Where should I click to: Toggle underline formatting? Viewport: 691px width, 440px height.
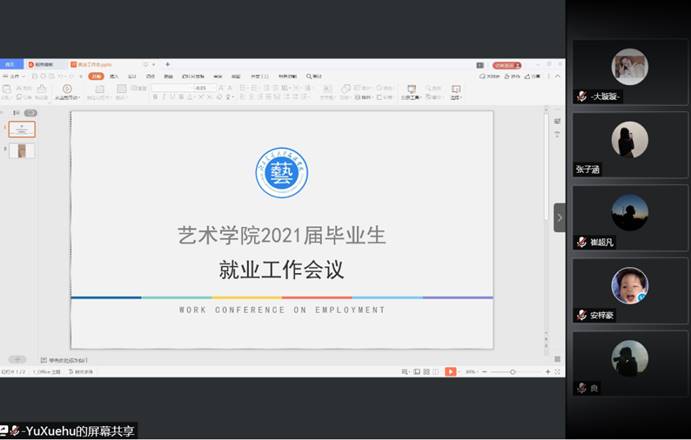172,97
